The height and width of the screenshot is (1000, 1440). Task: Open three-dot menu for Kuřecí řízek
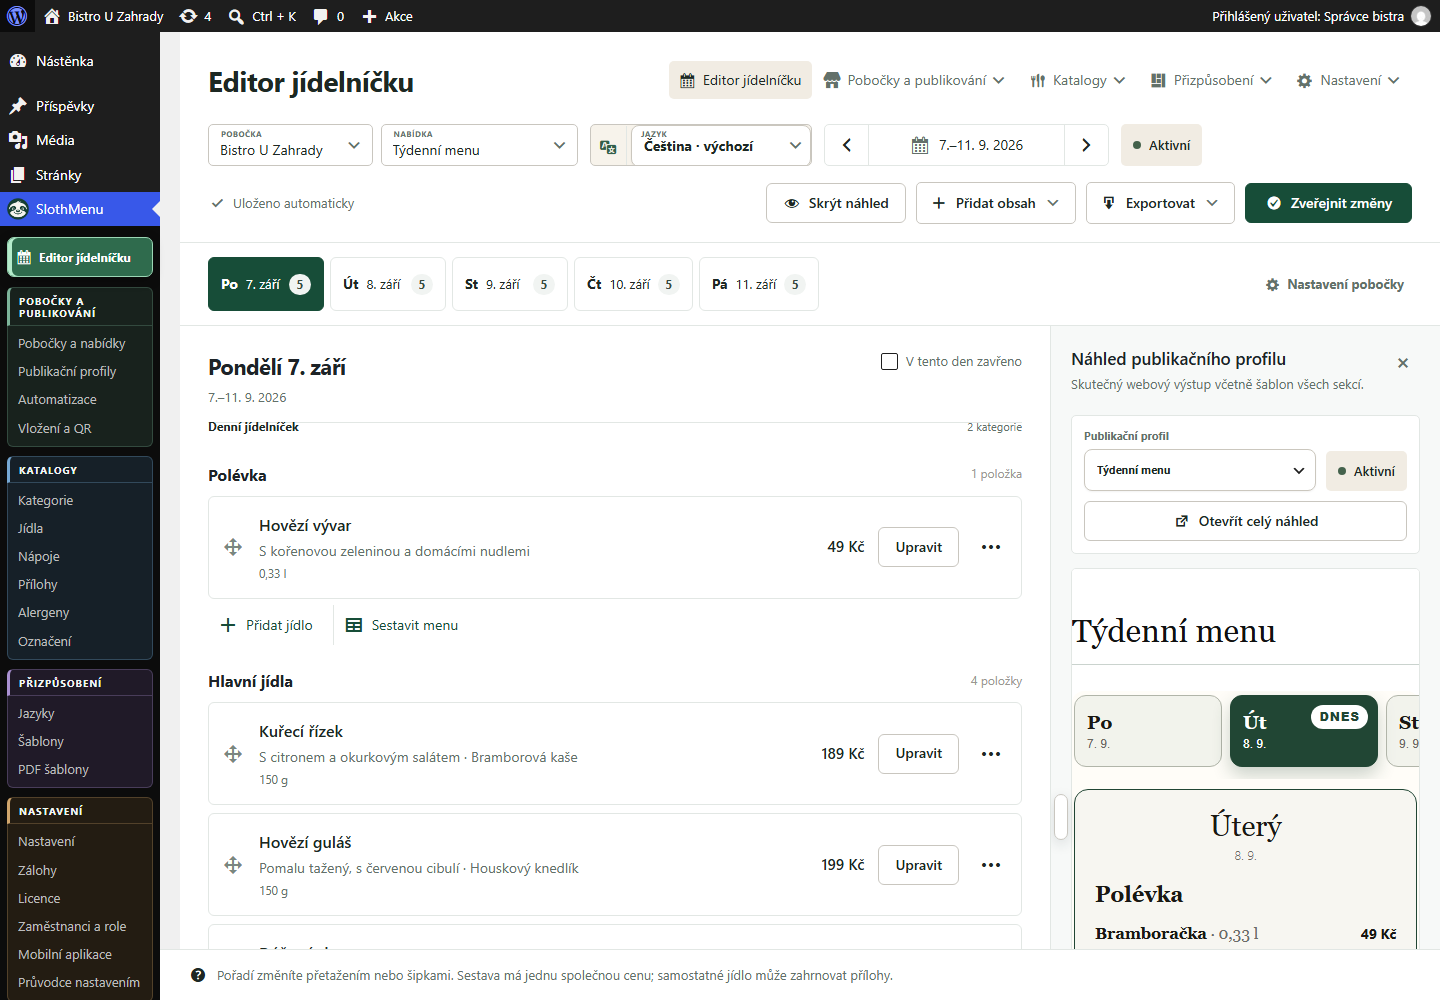pyautogui.click(x=991, y=754)
